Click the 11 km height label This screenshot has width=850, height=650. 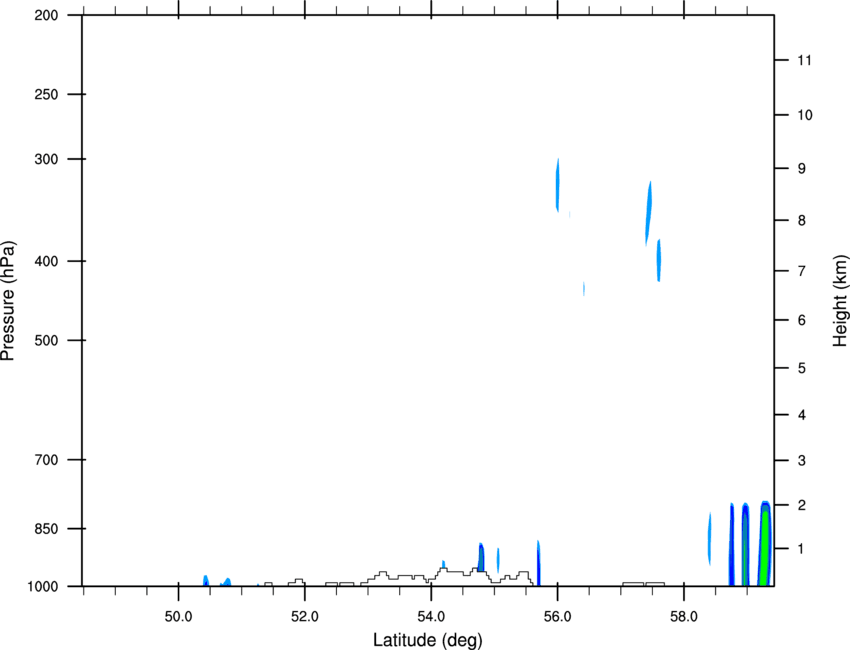coord(804,60)
